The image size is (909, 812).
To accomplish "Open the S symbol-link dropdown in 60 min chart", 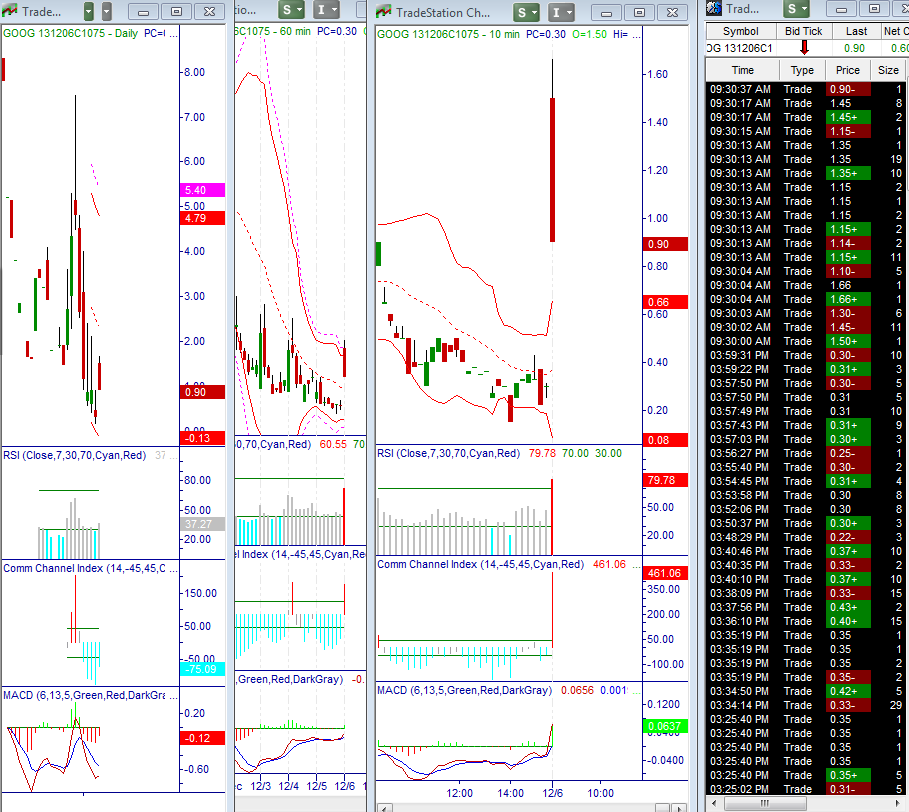I will tap(291, 10).
